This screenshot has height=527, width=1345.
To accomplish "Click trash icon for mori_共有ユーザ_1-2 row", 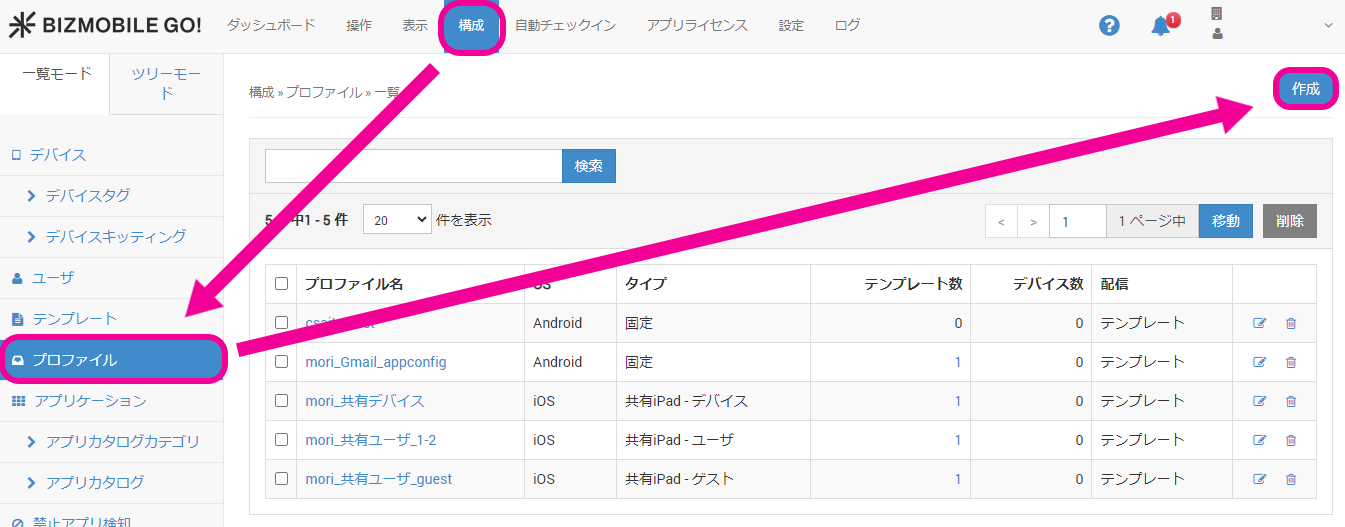I will point(1290,440).
